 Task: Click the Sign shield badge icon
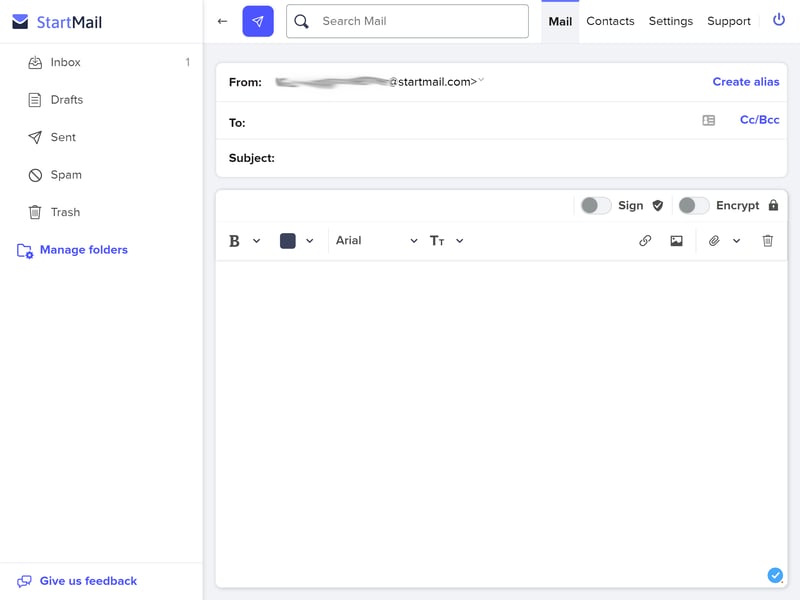(x=658, y=206)
